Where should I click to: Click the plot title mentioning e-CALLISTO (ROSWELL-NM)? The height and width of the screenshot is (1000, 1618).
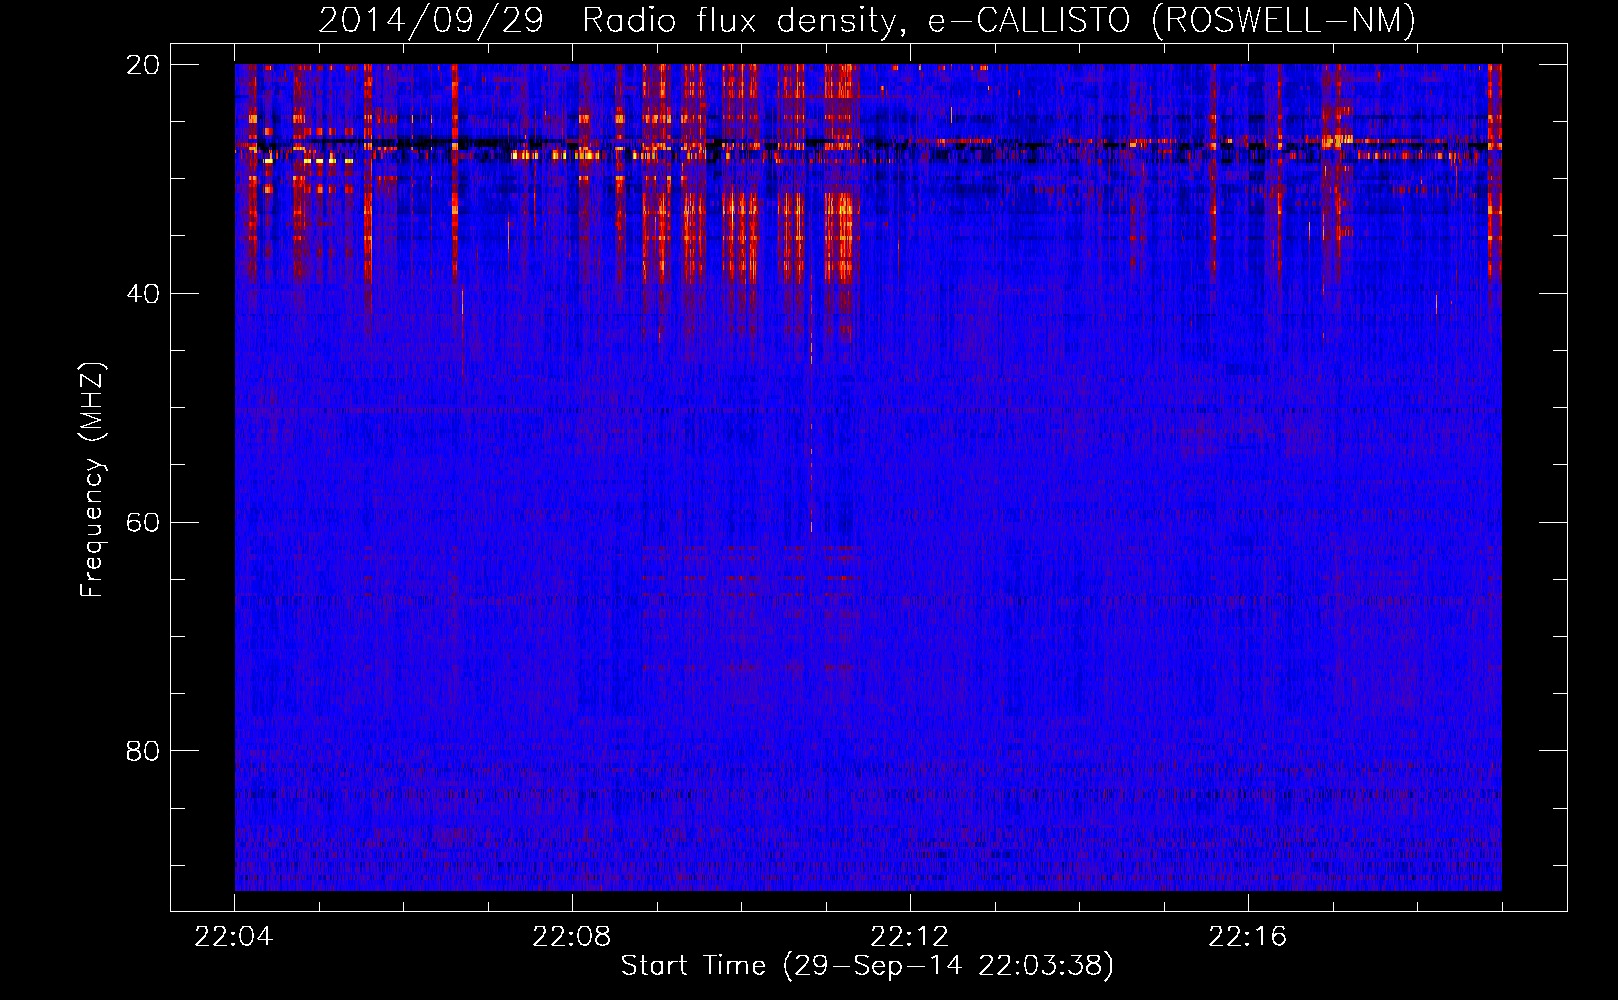tap(867, 20)
